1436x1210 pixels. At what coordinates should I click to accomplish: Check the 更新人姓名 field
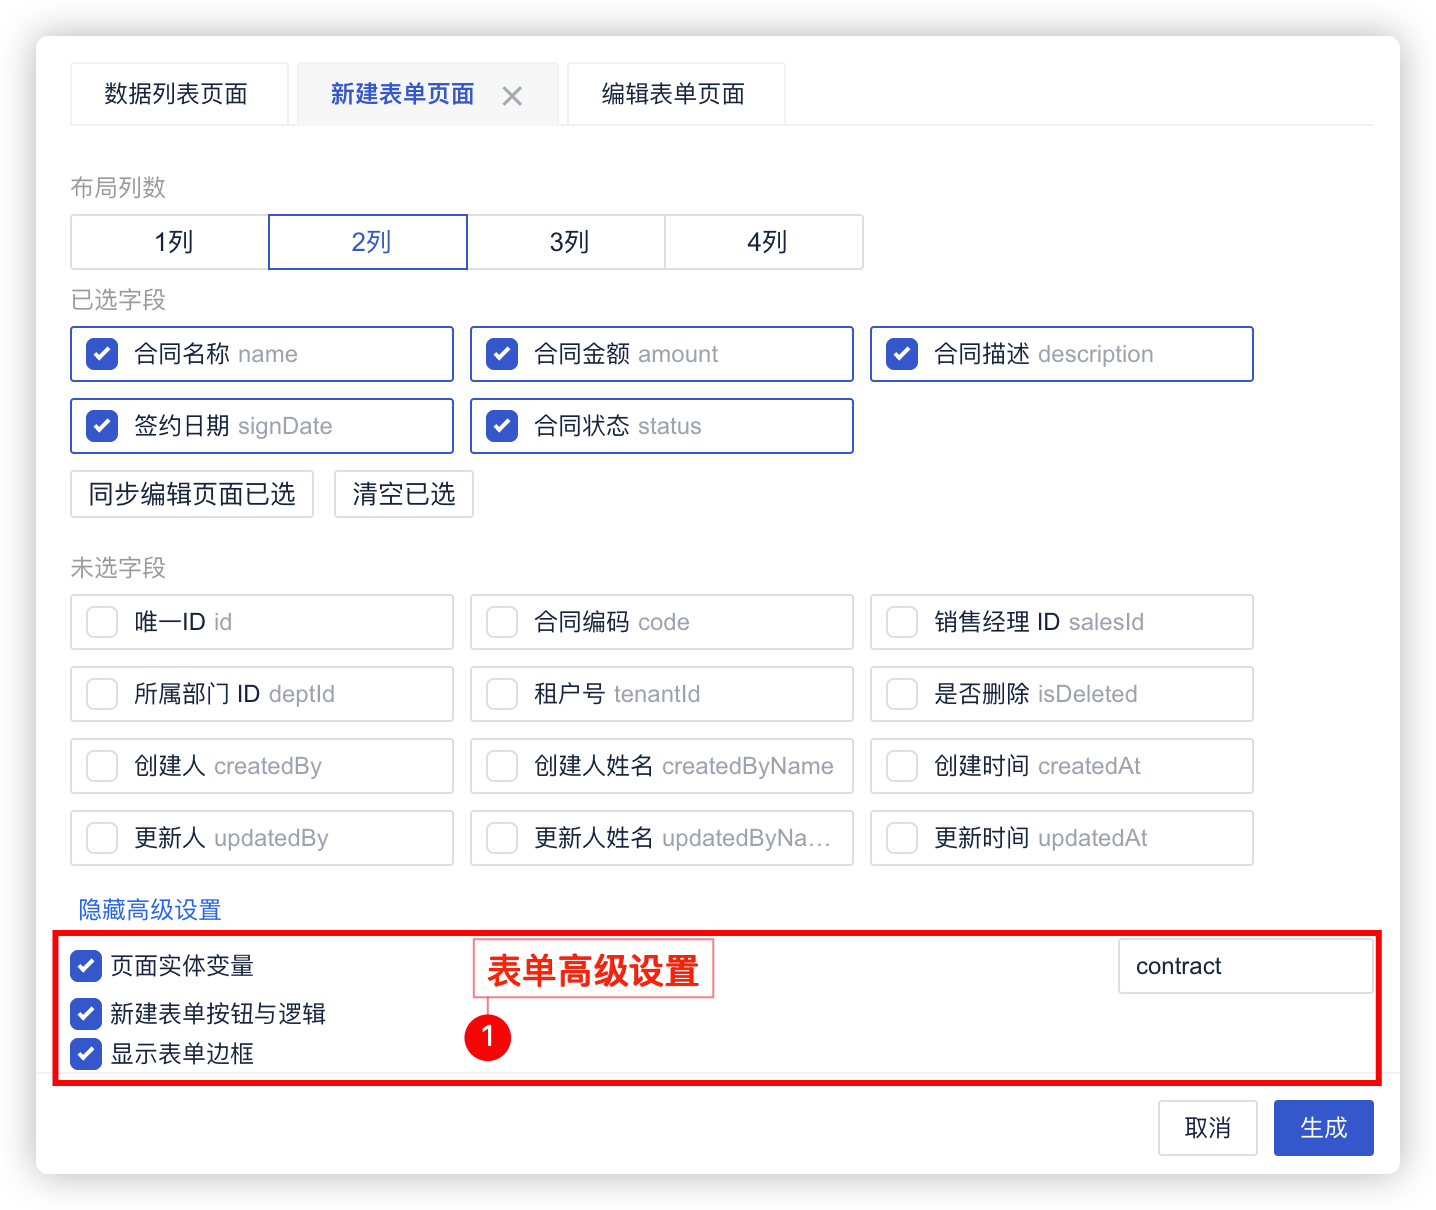tap(501, 838)
